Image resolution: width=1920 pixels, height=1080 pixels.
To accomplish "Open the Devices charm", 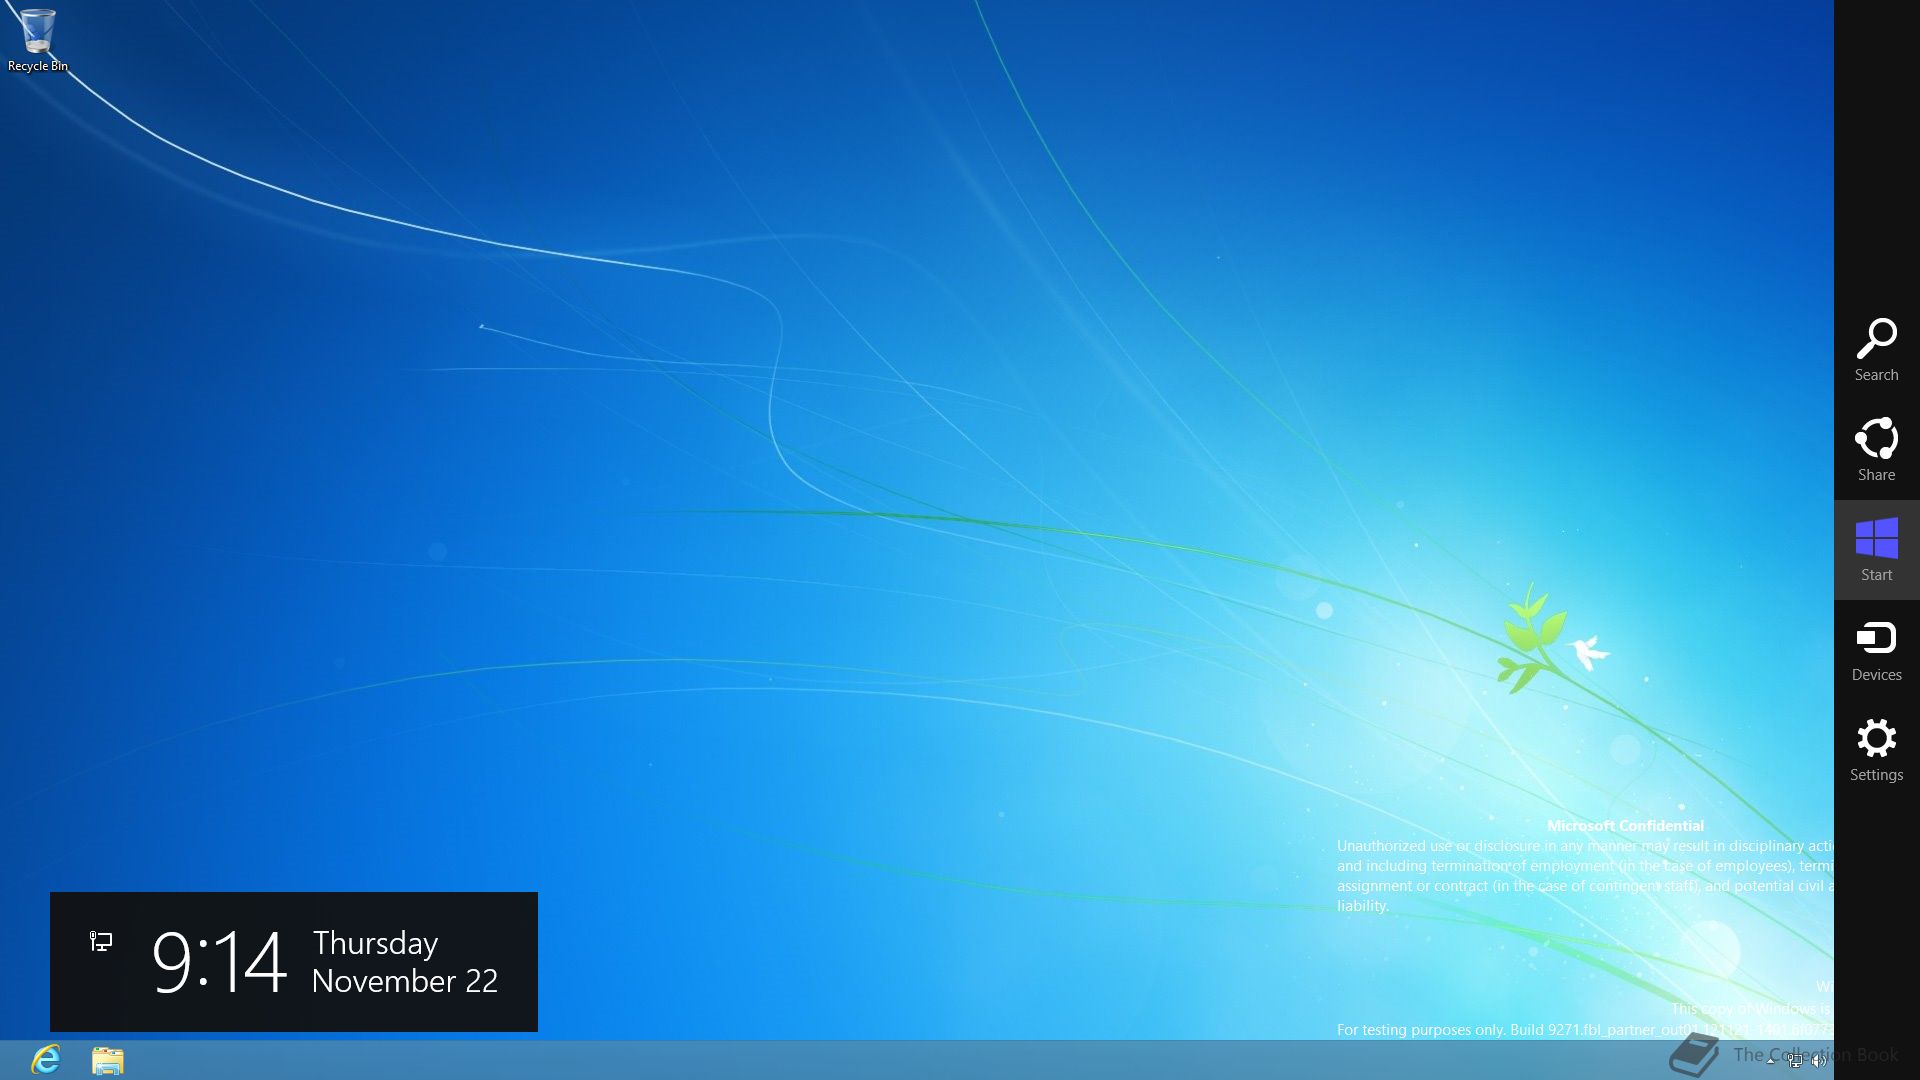I will click(1876, 650).
